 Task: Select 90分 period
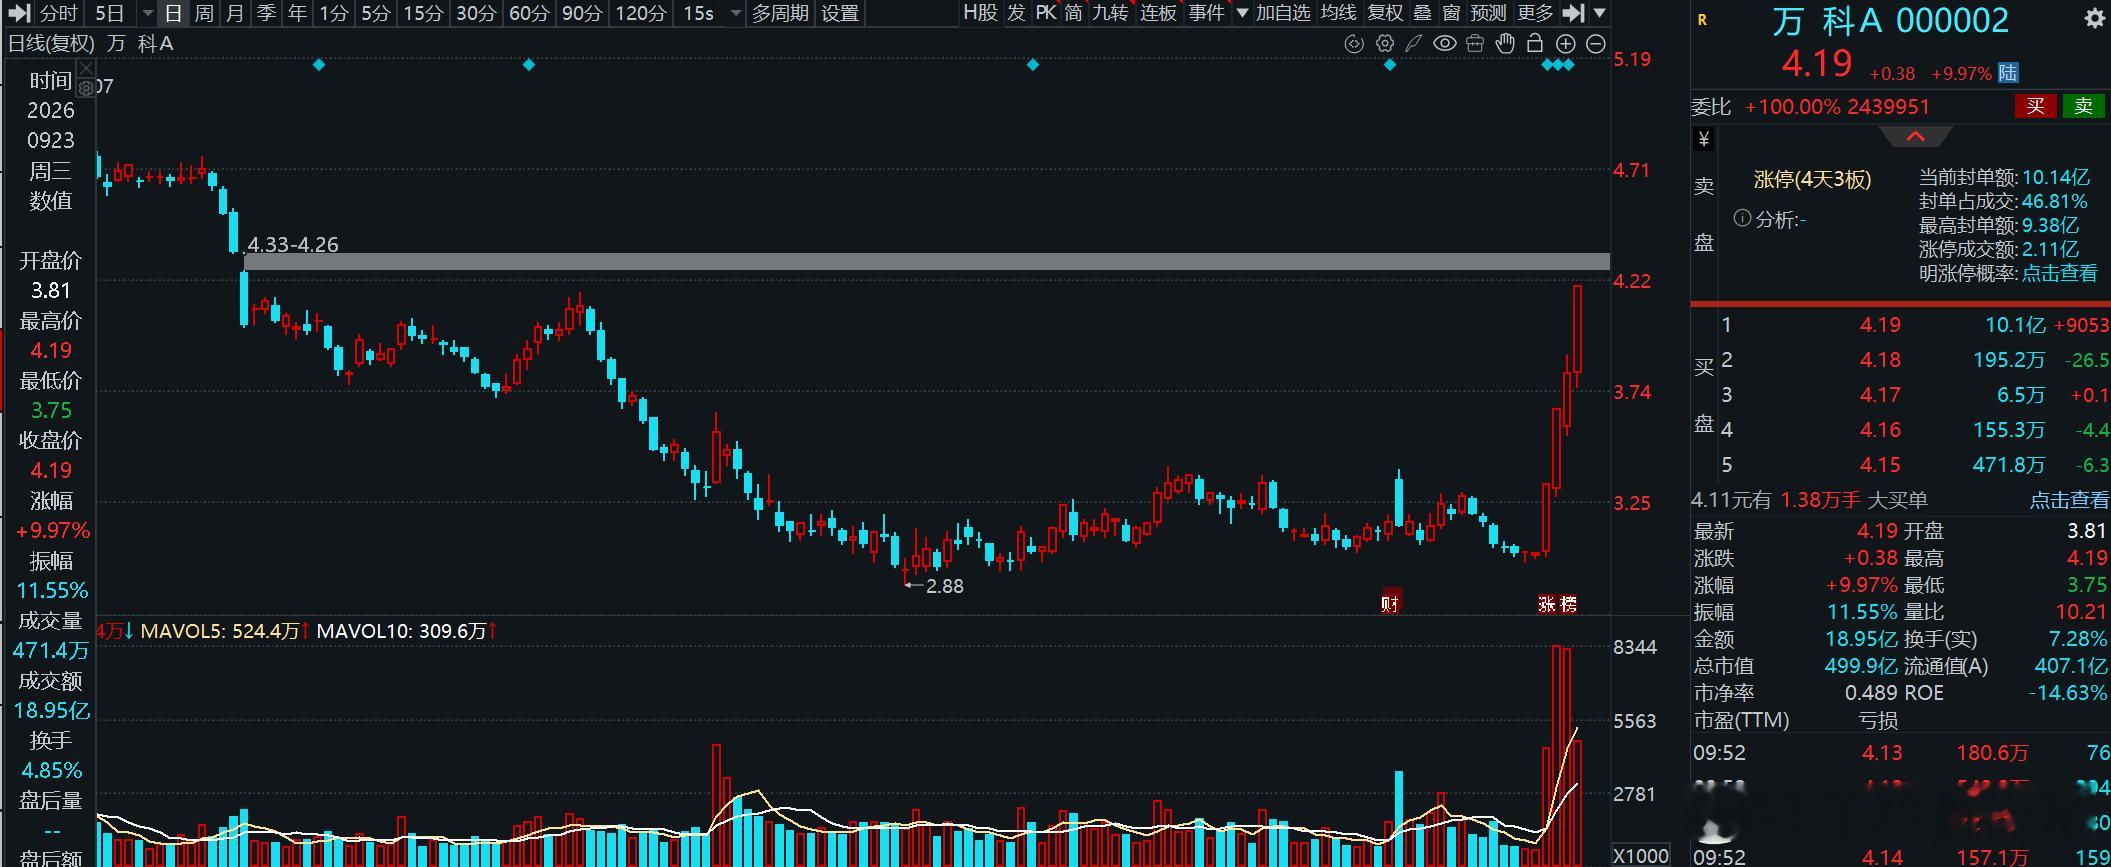coord(582,13)
